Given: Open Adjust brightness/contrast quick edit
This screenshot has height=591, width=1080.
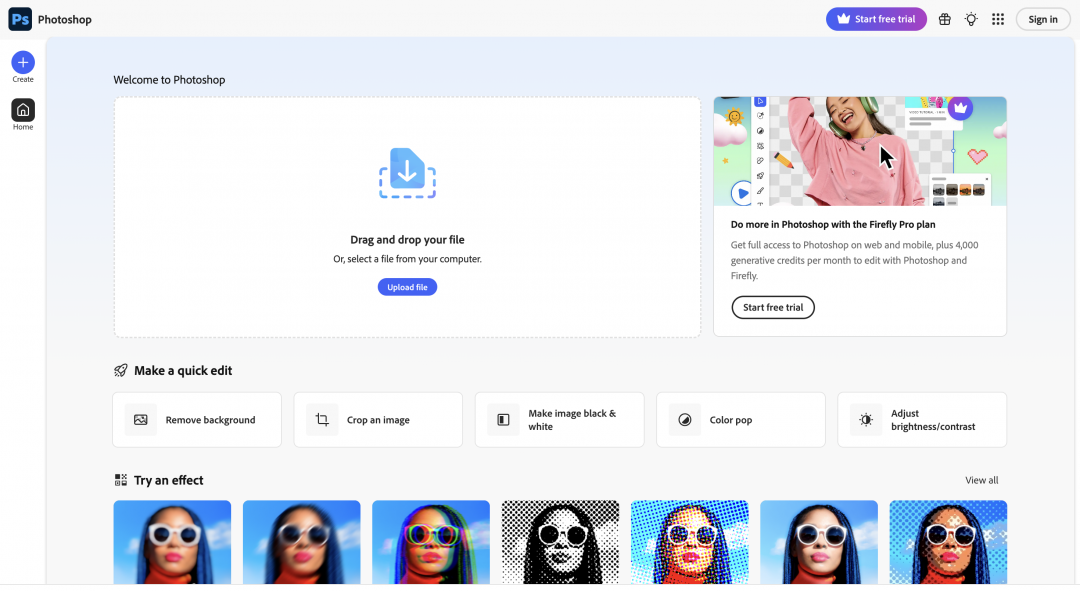Looking at the screenshot, I should [921, 420].
